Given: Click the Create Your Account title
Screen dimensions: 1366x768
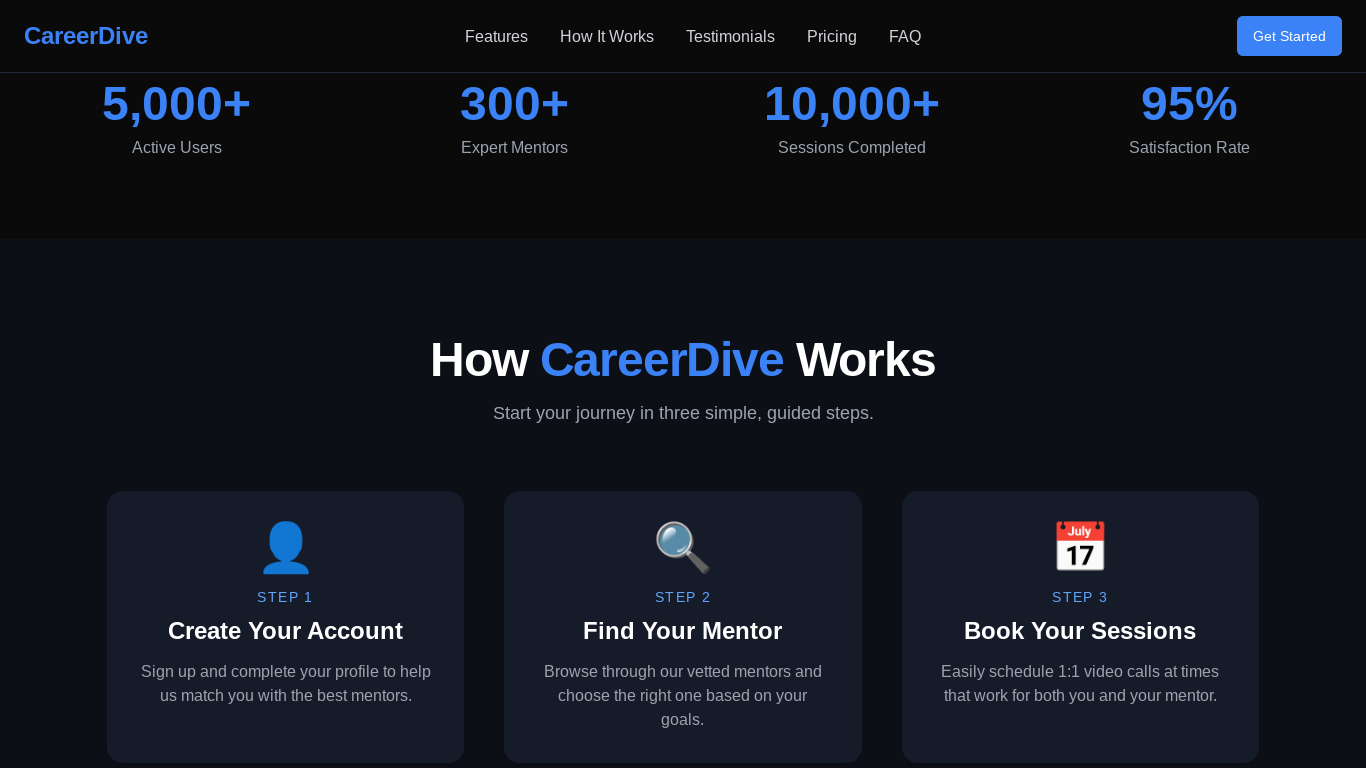Looking at the screenshot, I should (285, 631).
